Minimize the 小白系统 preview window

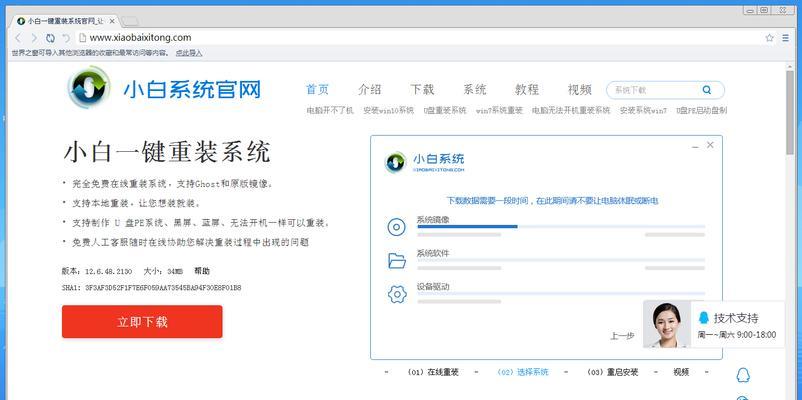pyautogui.click(x=695, y=146)
